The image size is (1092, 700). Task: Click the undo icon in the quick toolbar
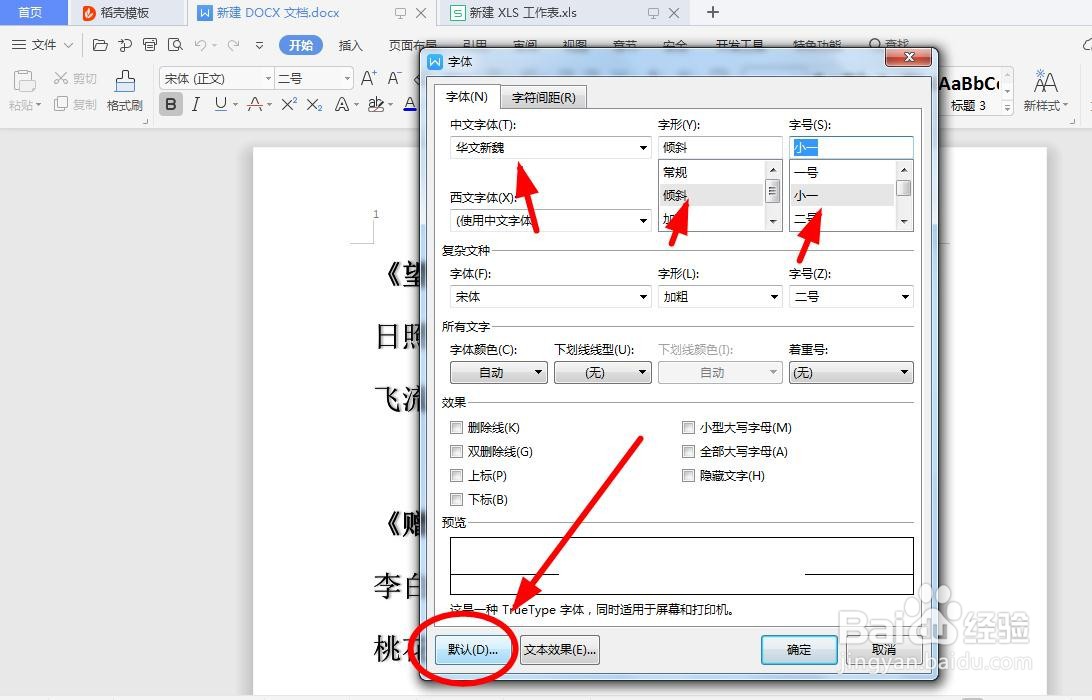coord(204,45)
